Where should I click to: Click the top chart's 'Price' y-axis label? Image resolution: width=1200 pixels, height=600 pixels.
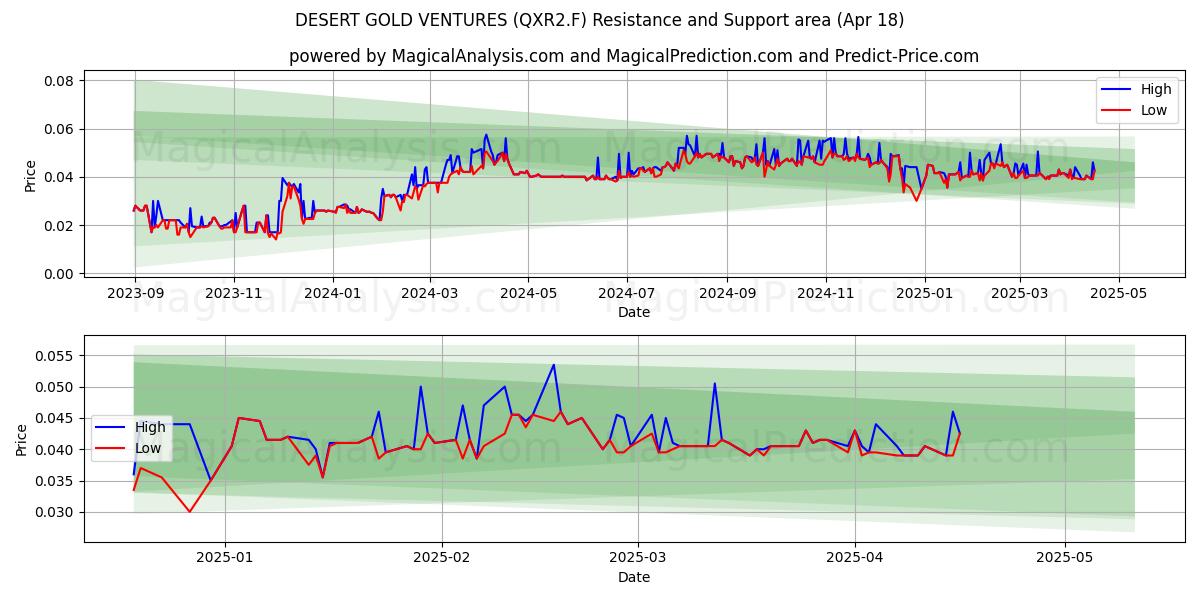coord(30,175)
